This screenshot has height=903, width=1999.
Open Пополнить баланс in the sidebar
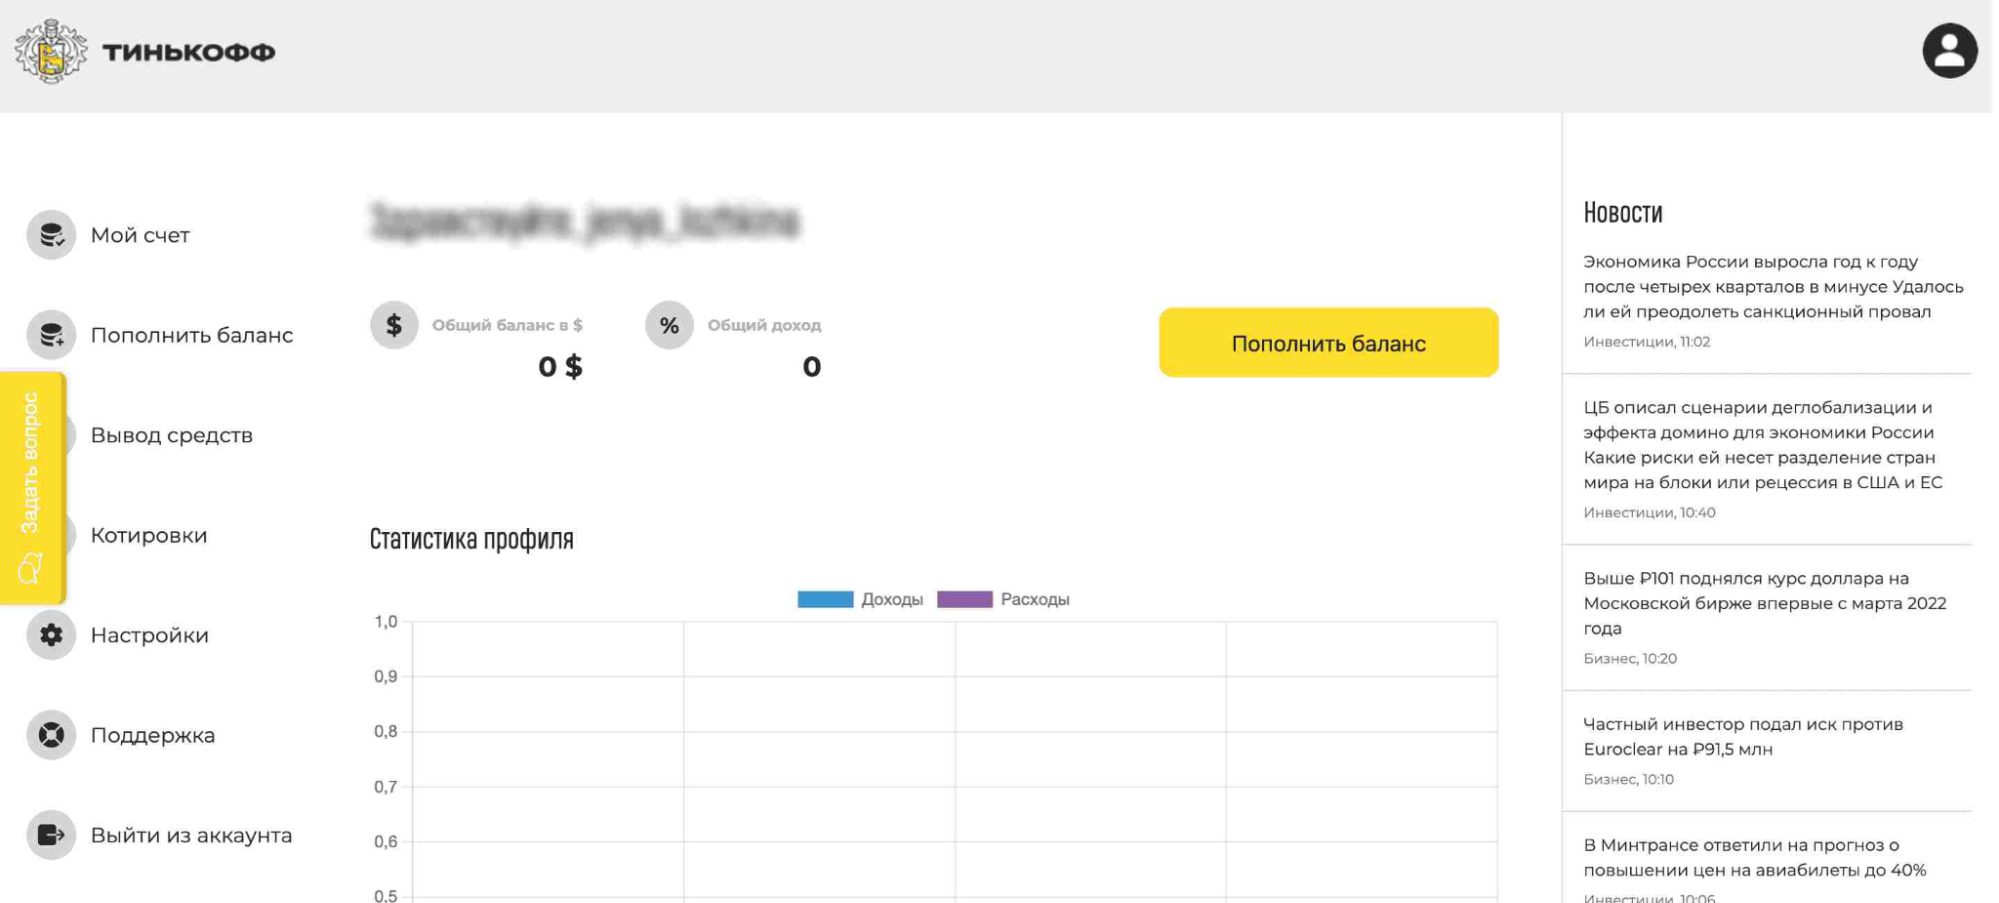[x=192, y=335]
